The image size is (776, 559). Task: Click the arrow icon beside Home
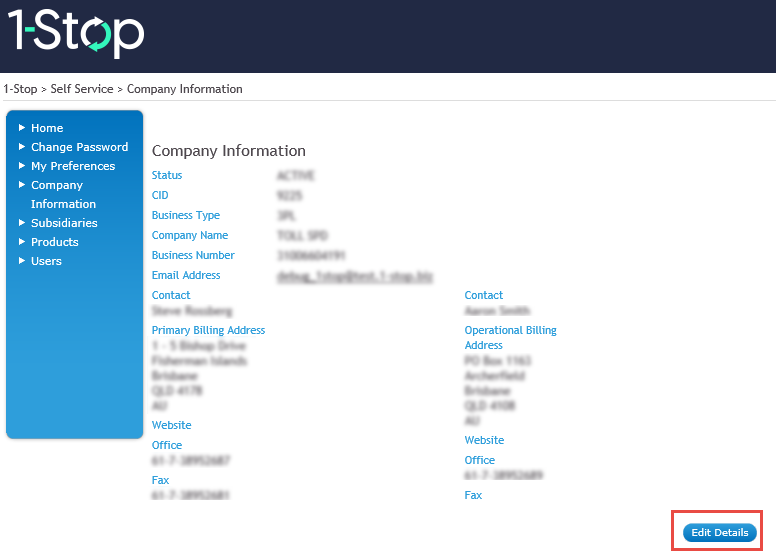(x=22, y=128)
